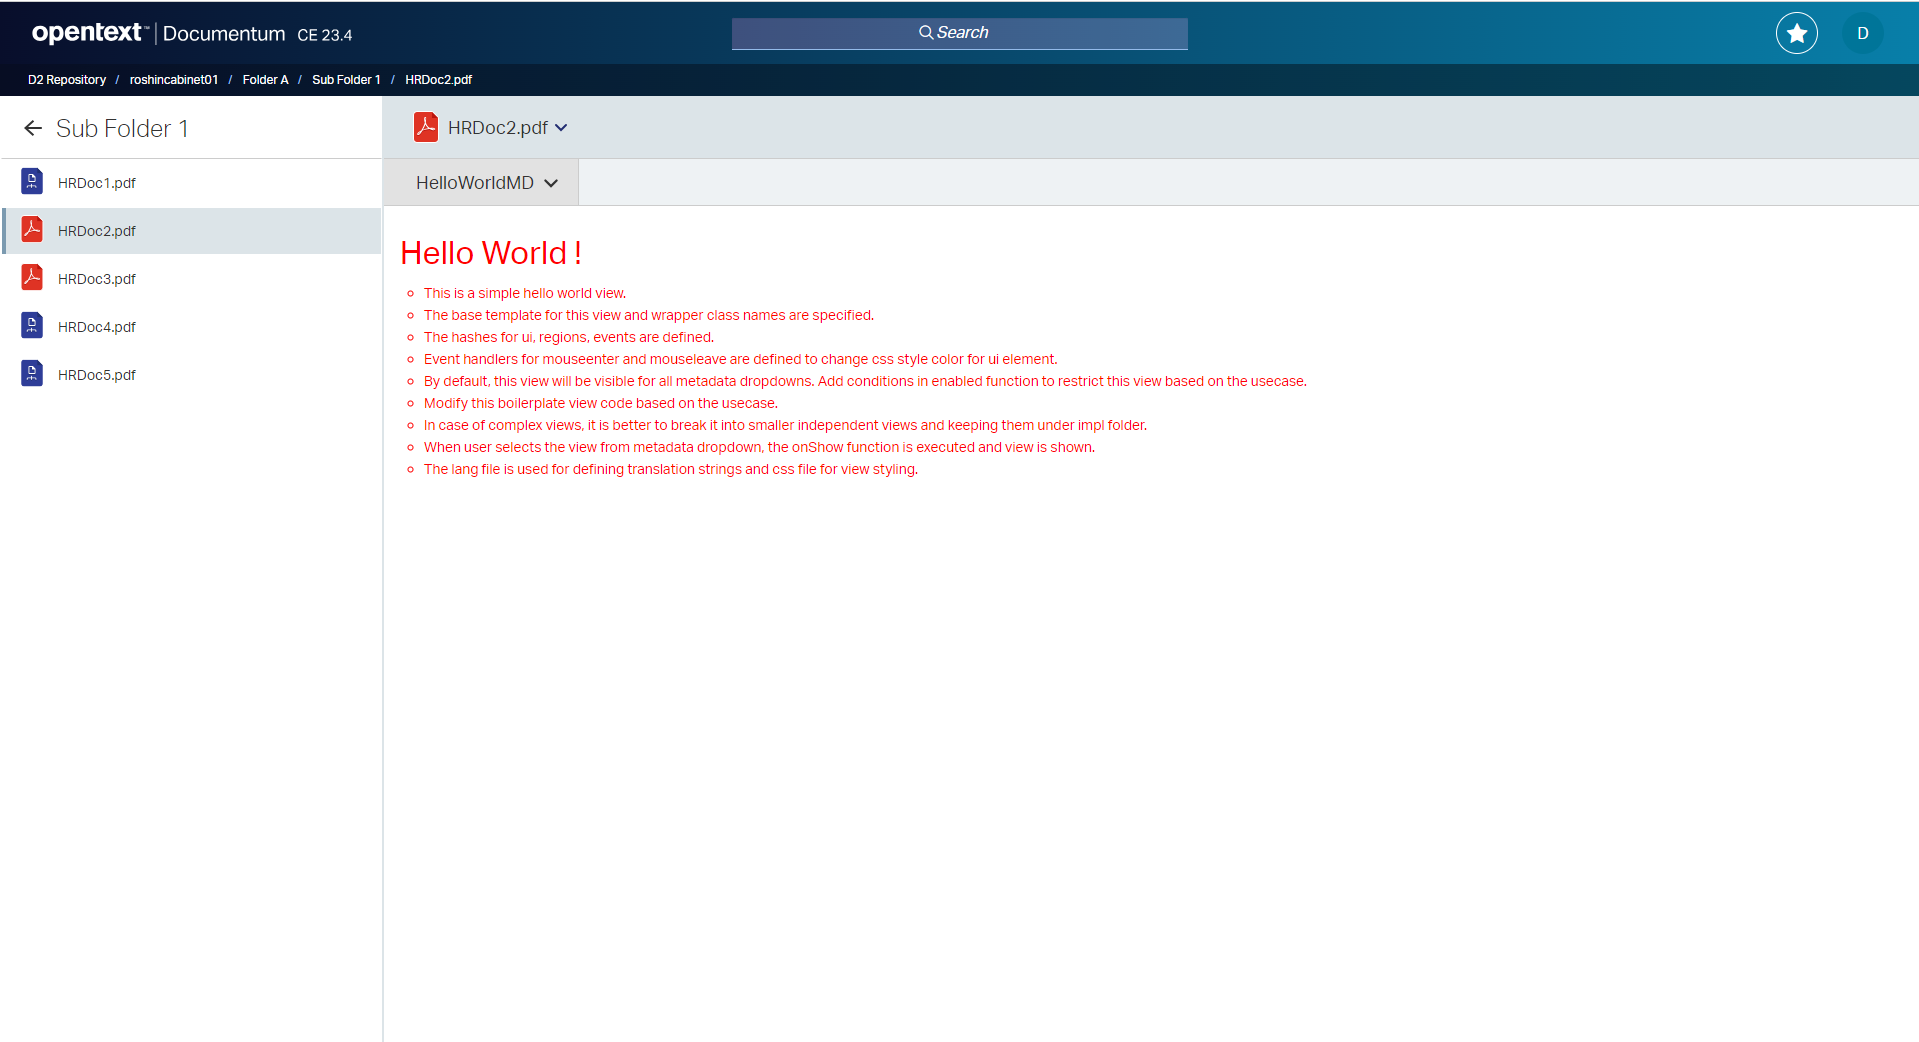Open the document name dropdown in viewer header
Image resolution: width=1919 pixels, height=1042 pixels.
click(x=562, y=128)
